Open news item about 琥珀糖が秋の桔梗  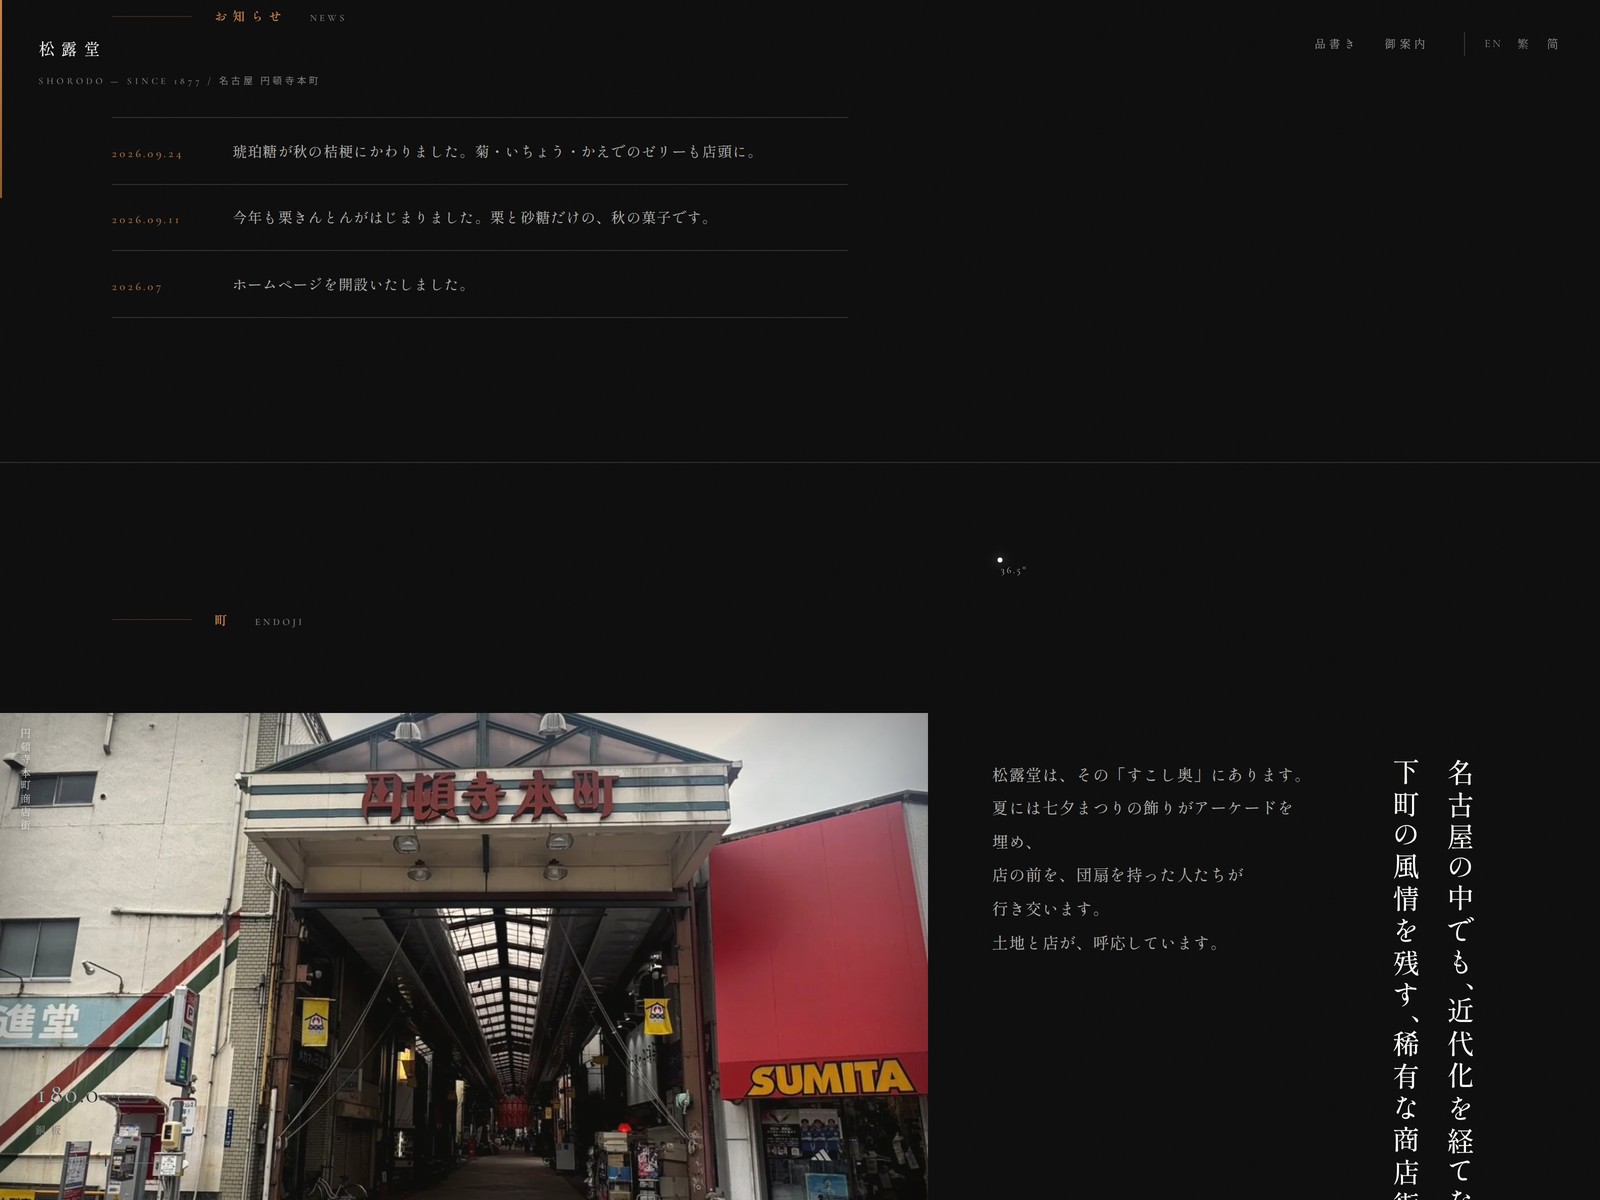pos(496,152)
